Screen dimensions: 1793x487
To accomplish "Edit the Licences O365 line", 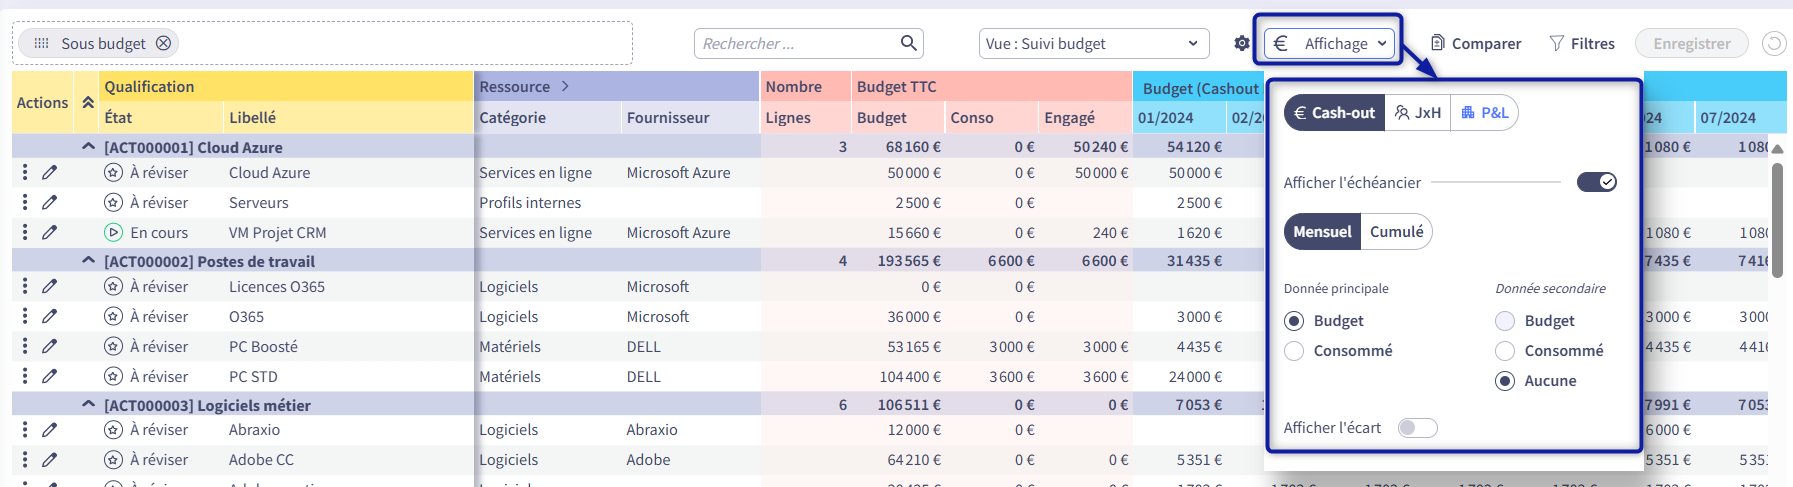I will [49, 286].
